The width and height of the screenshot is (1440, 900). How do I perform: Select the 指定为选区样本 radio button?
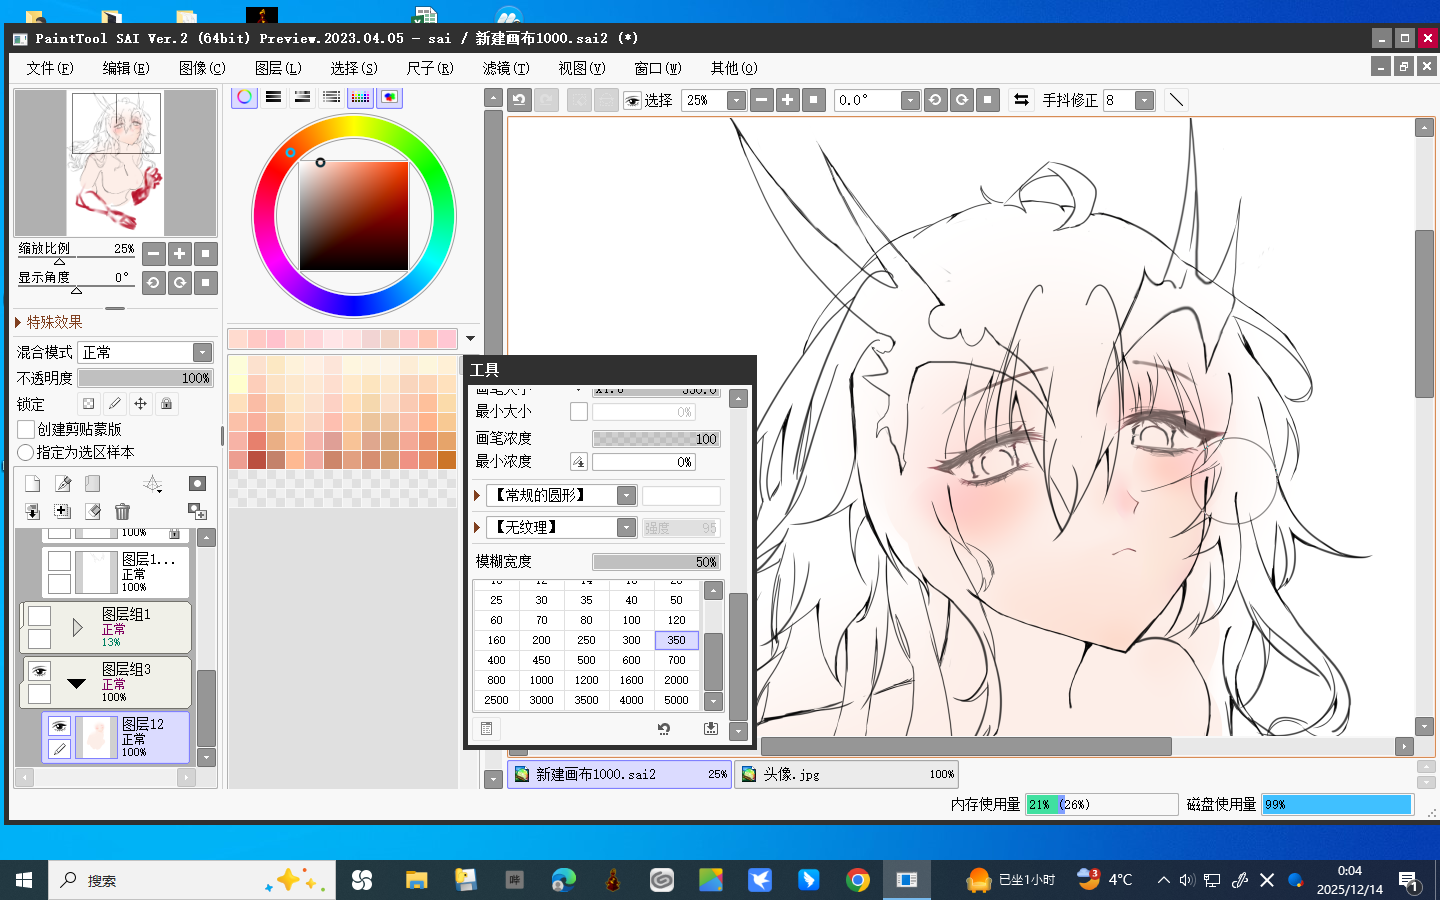(26, 452)
